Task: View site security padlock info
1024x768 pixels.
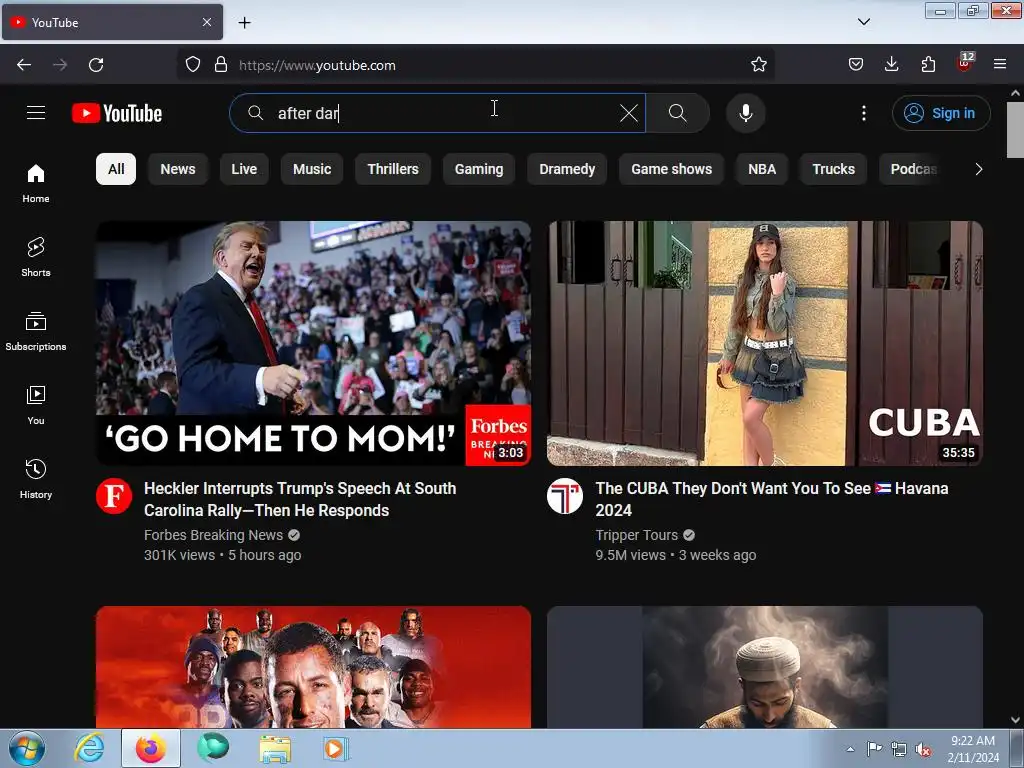Action: tap(221, 65)
